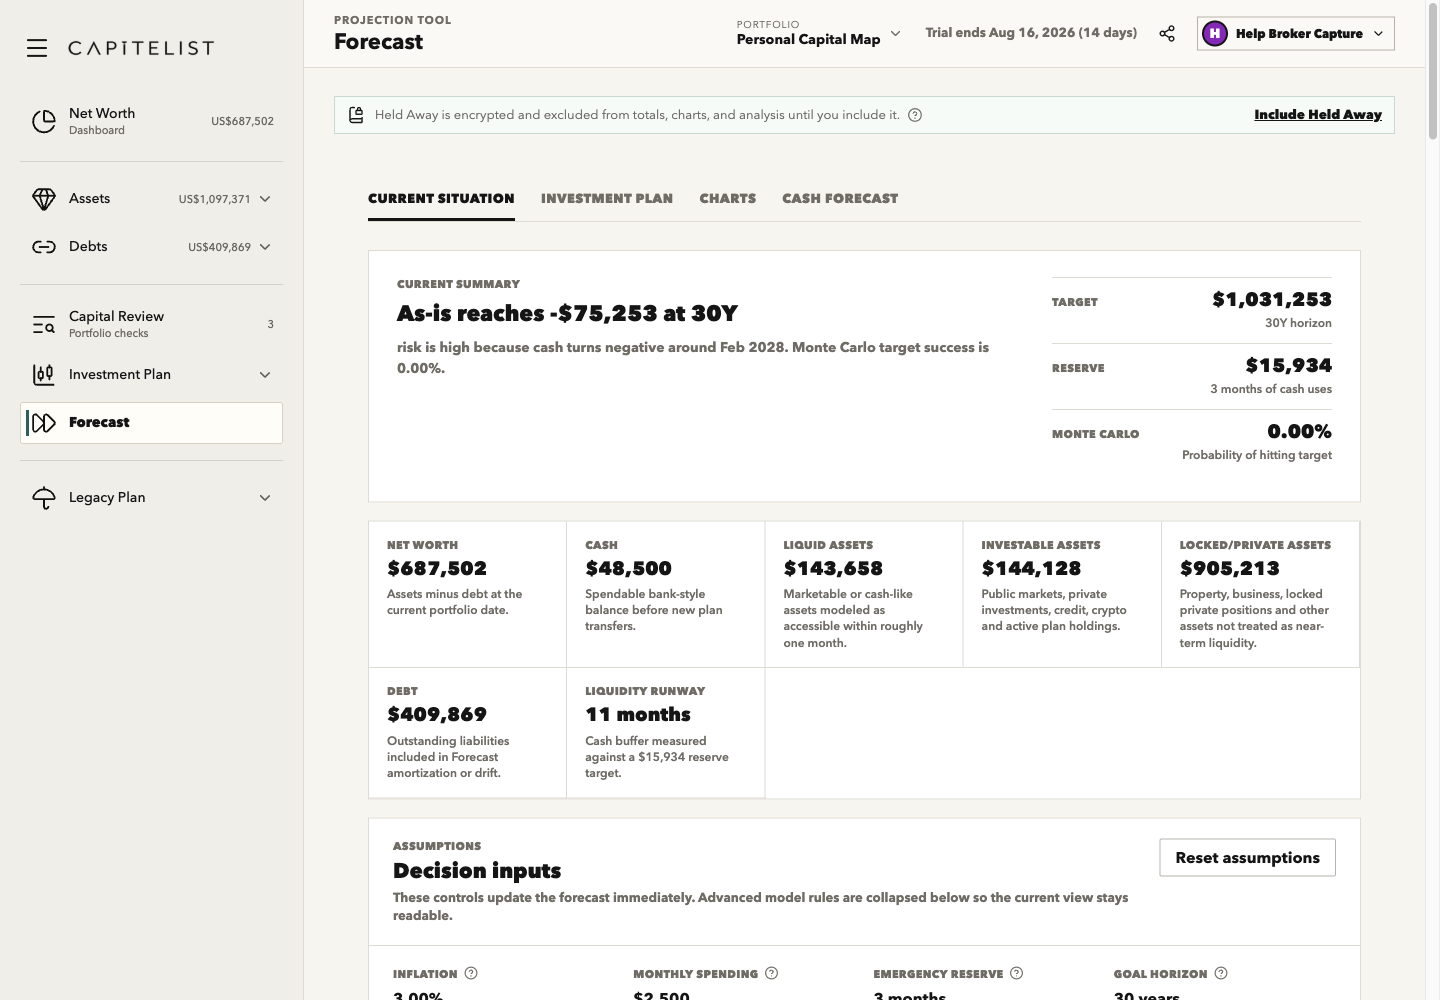Click the Reset assumptions button
Screen dimensions: 1440x1000
coord(1247,858)
